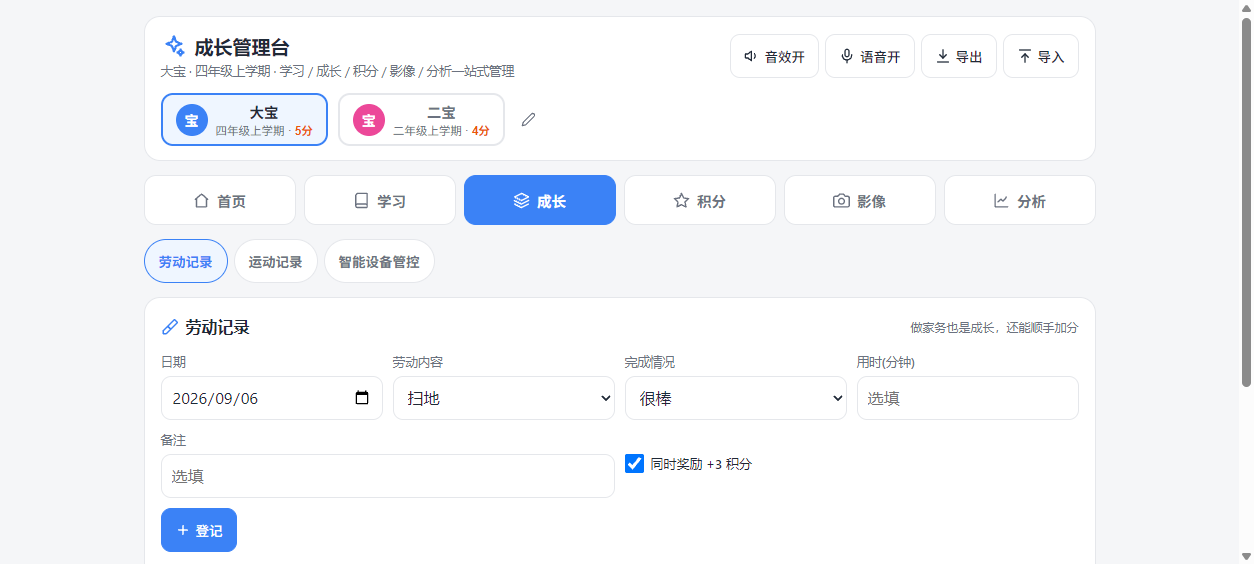Toggle voice with 语音开 button
This screenshot has width=1254, height=564.
[870, 56]
